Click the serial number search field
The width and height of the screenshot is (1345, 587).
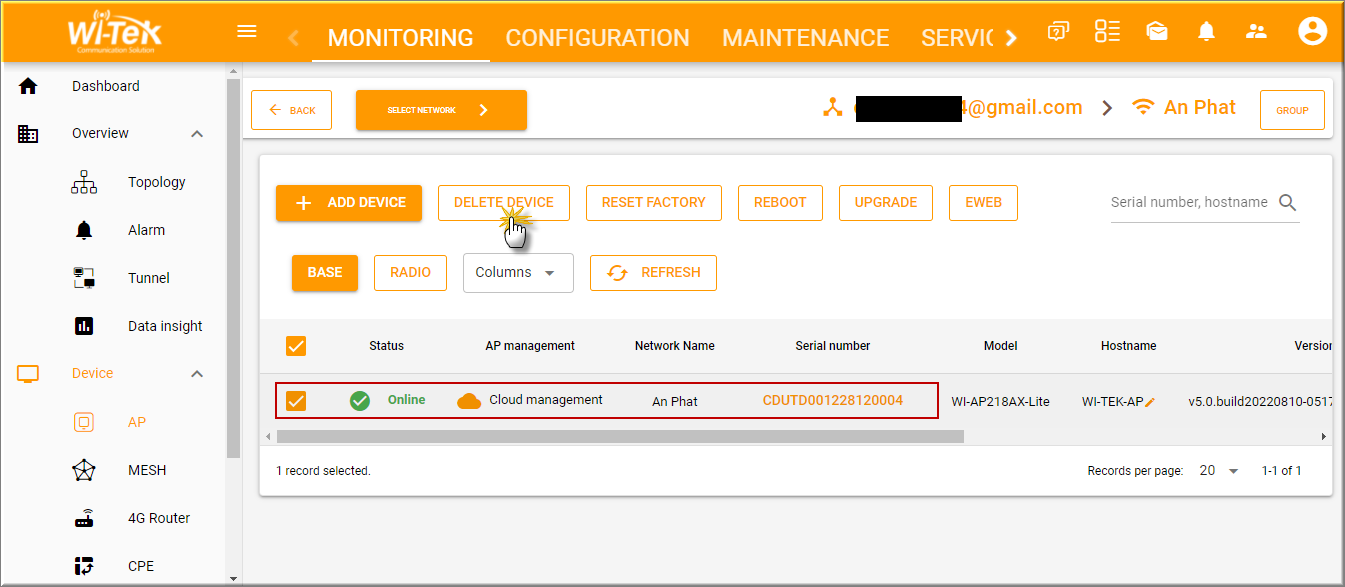[x=1188, y=202]
